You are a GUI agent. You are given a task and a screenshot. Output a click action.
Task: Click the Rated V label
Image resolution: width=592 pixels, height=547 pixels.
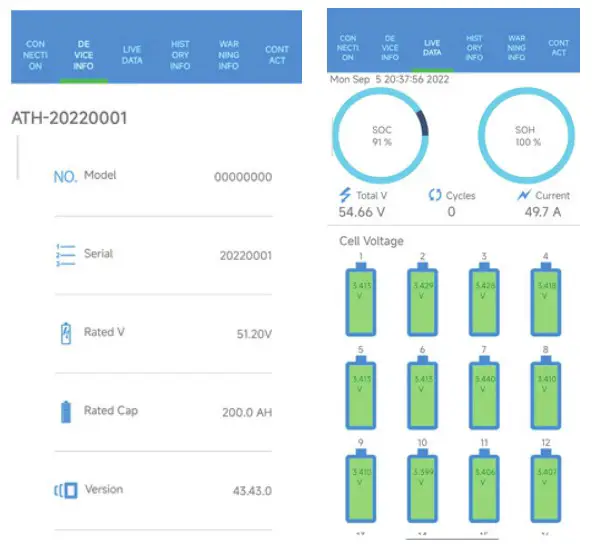tap(104, 332)
